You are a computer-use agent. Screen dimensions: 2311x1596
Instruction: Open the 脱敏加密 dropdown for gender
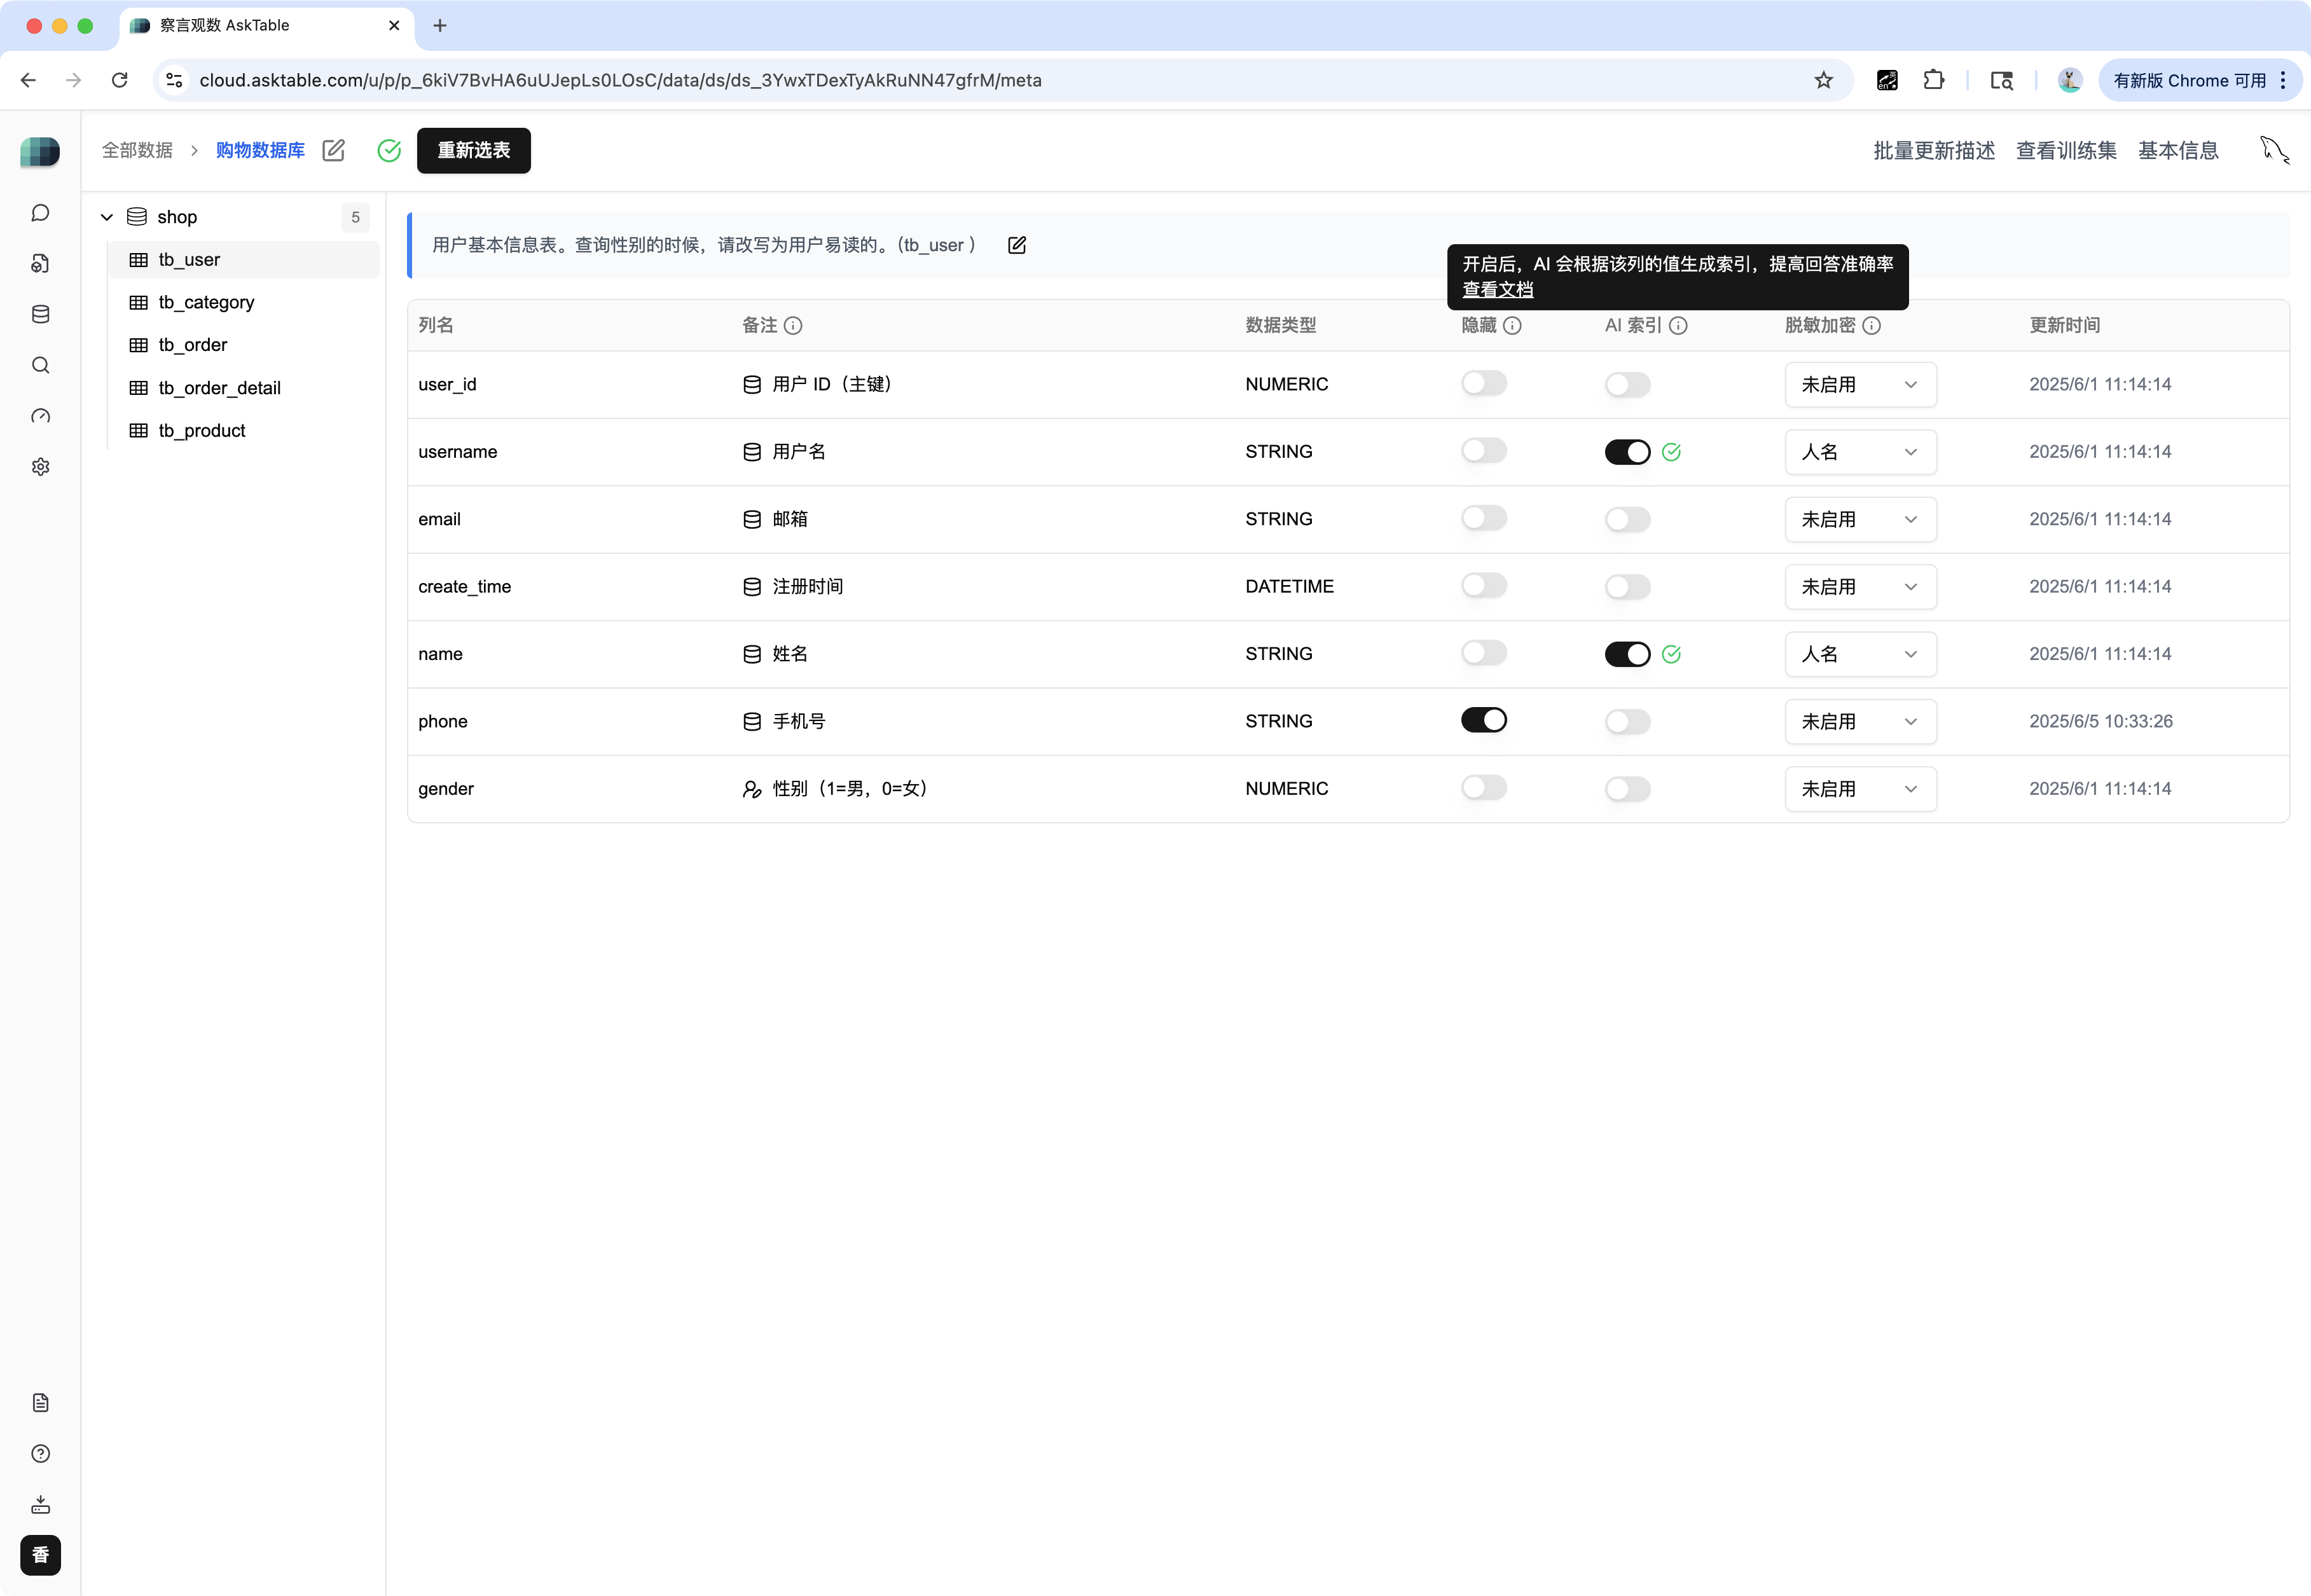click(1860, 788)
